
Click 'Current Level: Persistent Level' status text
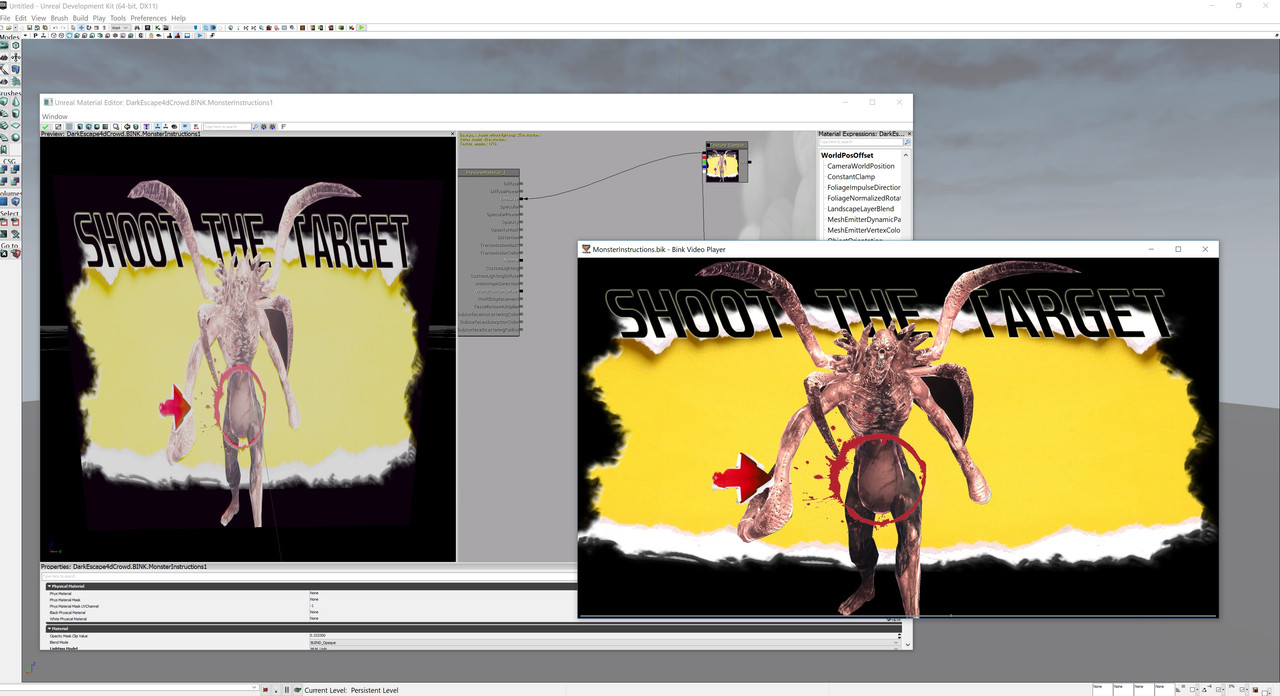click(x=351, y=690)
